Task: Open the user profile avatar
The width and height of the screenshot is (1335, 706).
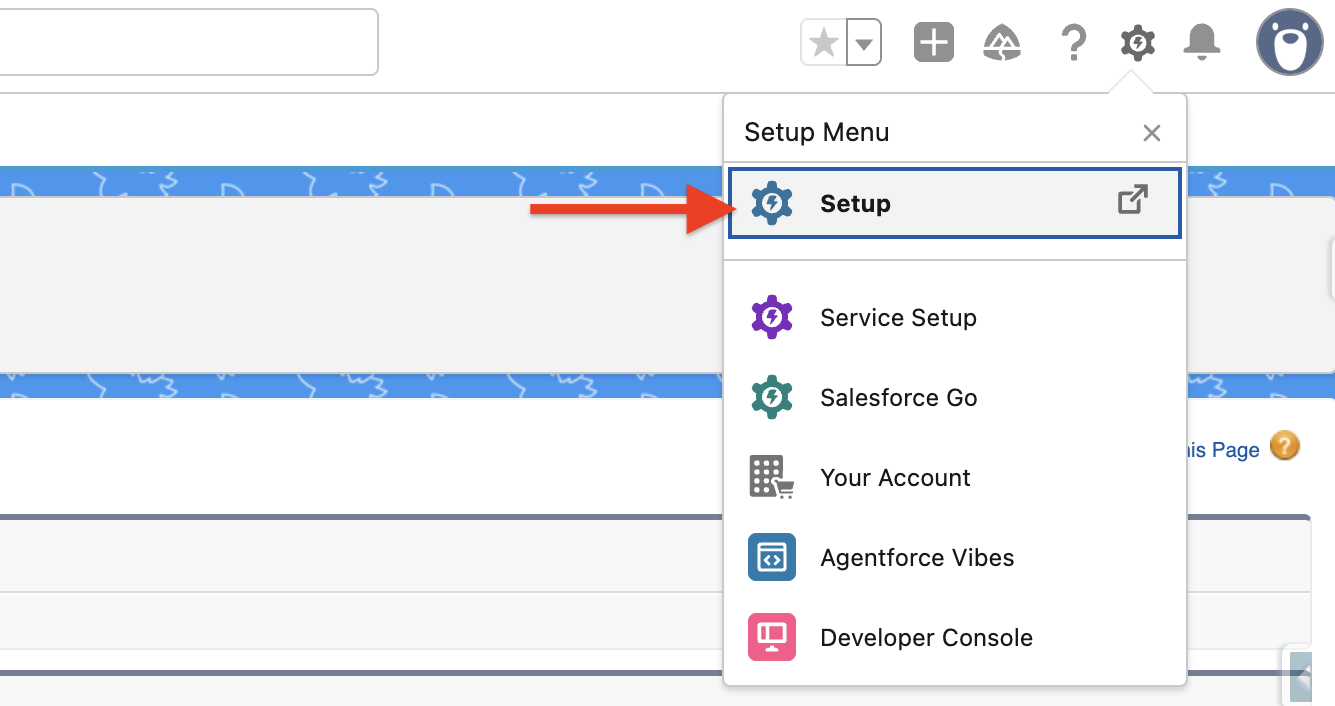Action: click(x=1289, y=42)
